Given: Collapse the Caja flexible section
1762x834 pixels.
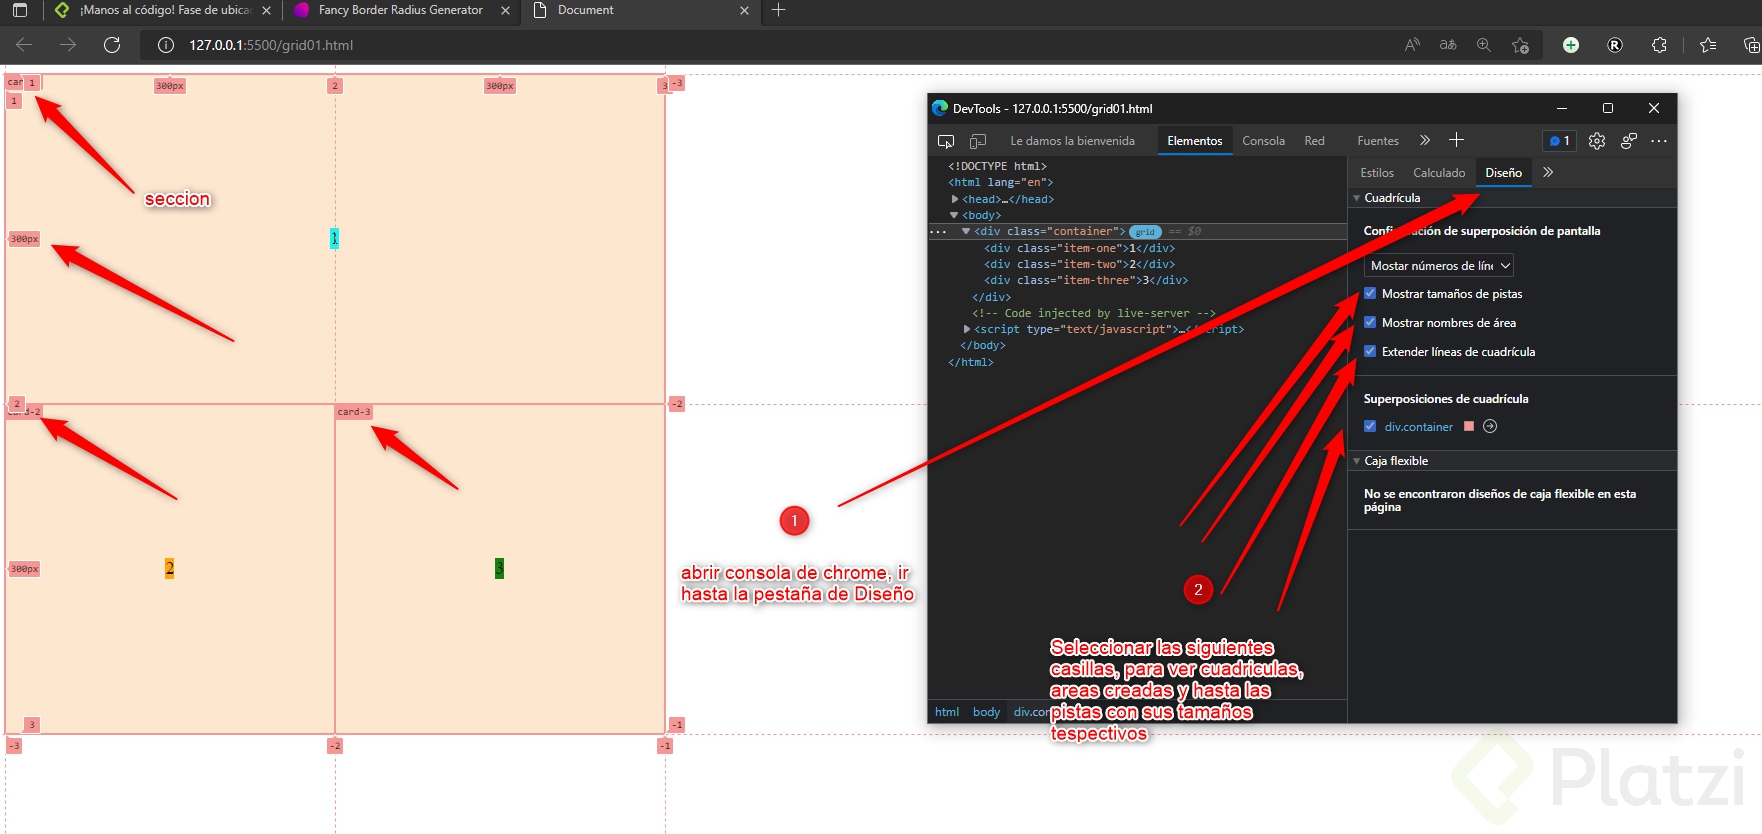Looking at the screenshot, I should pyautogui.click(x=1357, y=461).
